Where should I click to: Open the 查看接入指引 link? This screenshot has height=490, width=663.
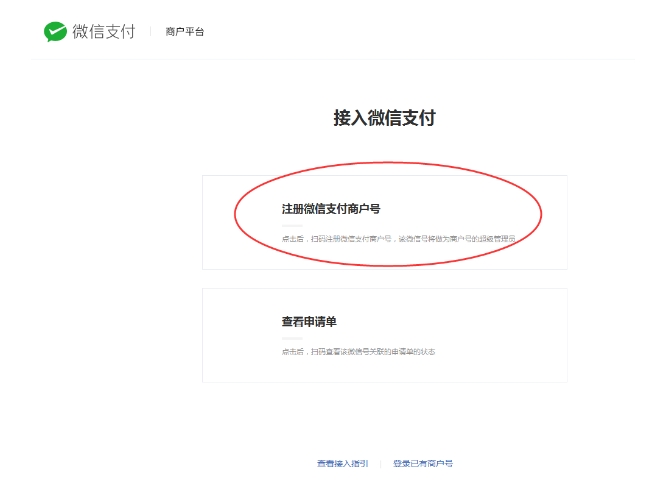pyautogui.click(x=342, y=464)
